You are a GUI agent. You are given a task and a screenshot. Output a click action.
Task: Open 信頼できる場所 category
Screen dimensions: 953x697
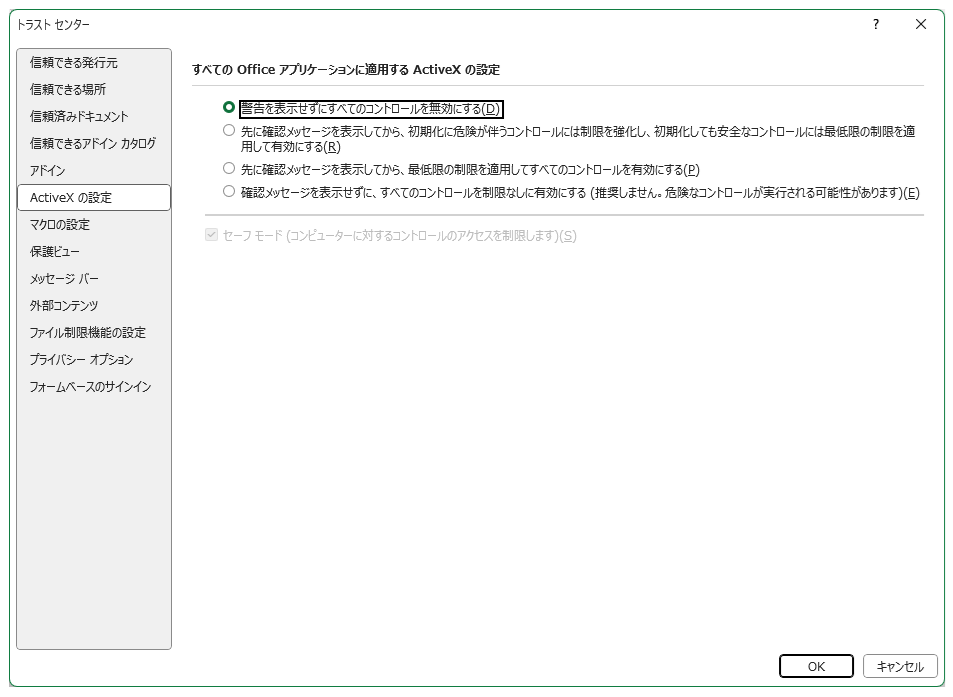click(x=68, y=90)
